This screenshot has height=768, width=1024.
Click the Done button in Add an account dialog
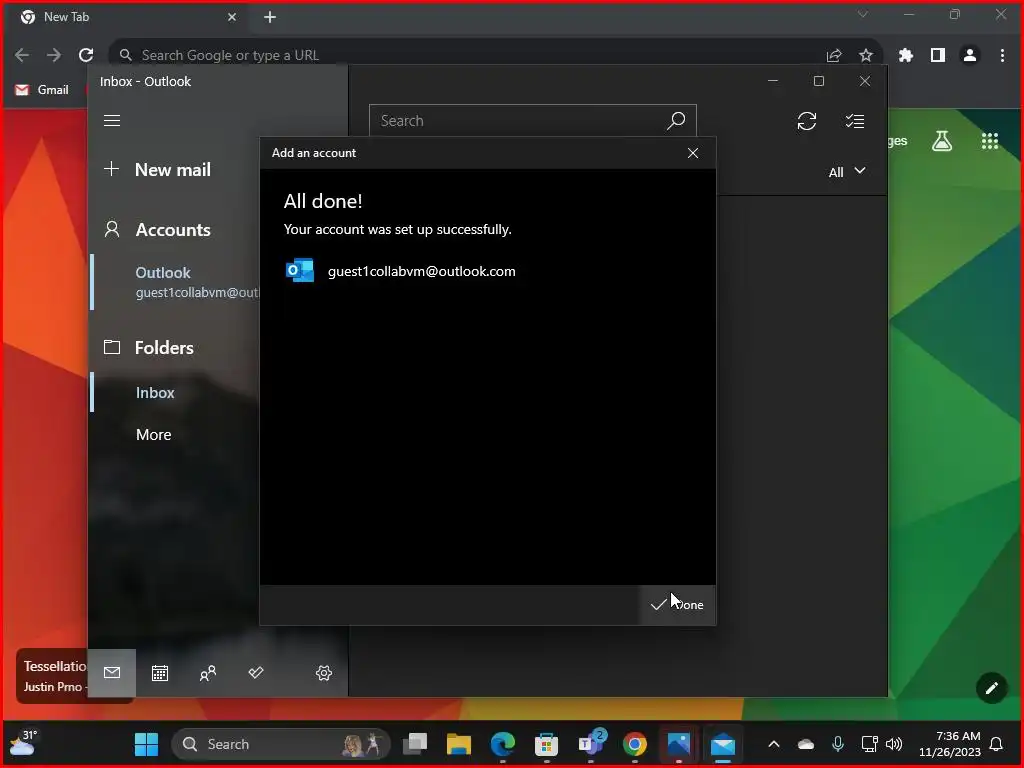tap(677, 605)
